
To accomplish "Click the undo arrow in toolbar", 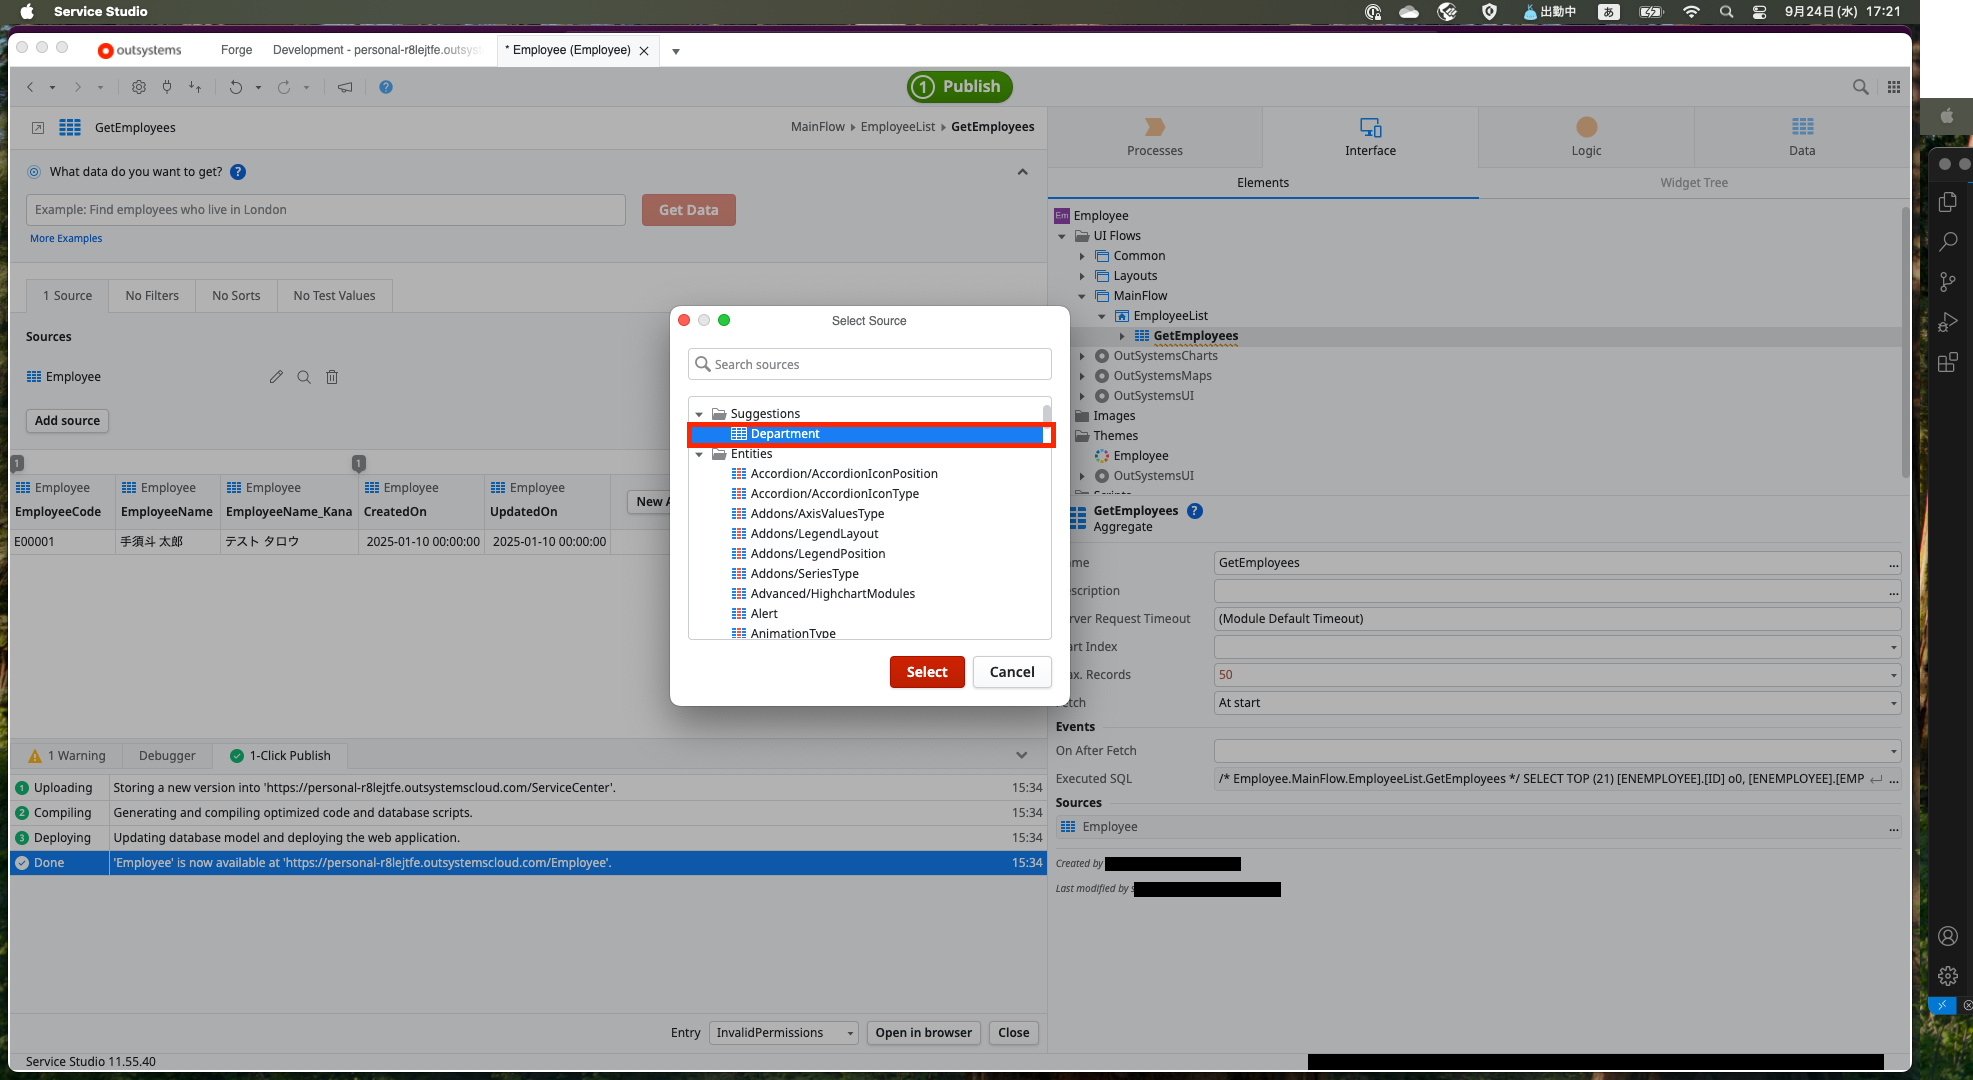I will (235, 87).
